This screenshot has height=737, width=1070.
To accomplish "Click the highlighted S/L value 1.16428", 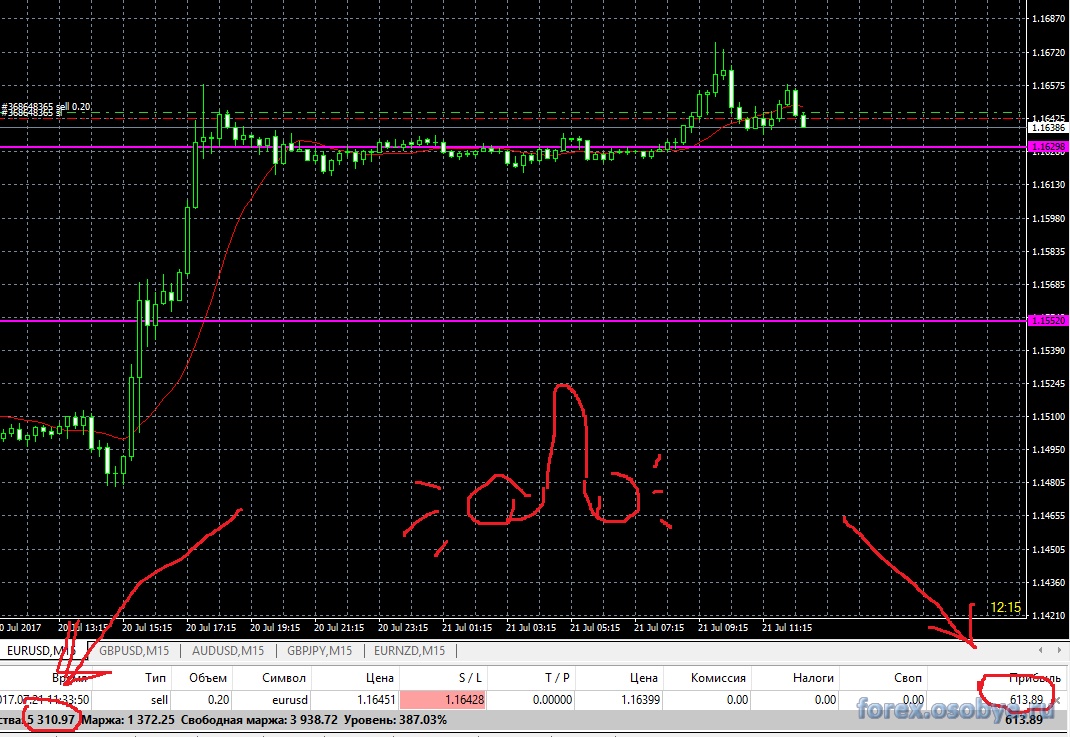I will pos(442,699).
